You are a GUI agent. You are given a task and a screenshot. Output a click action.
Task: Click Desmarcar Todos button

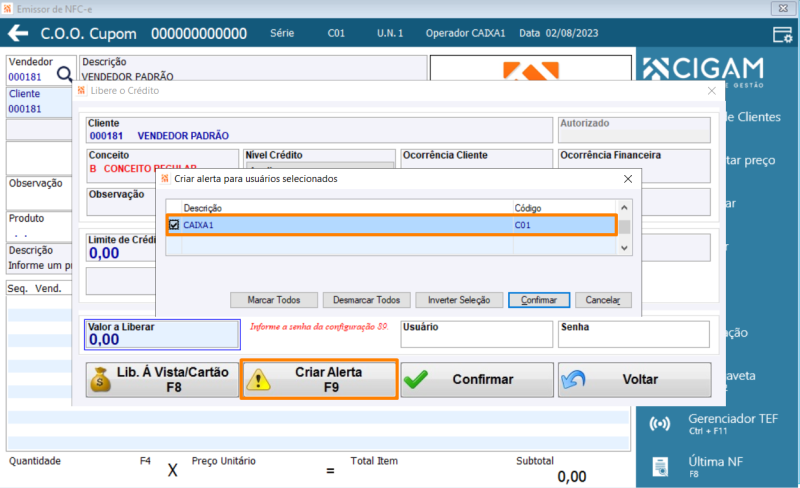coord(366,300)
